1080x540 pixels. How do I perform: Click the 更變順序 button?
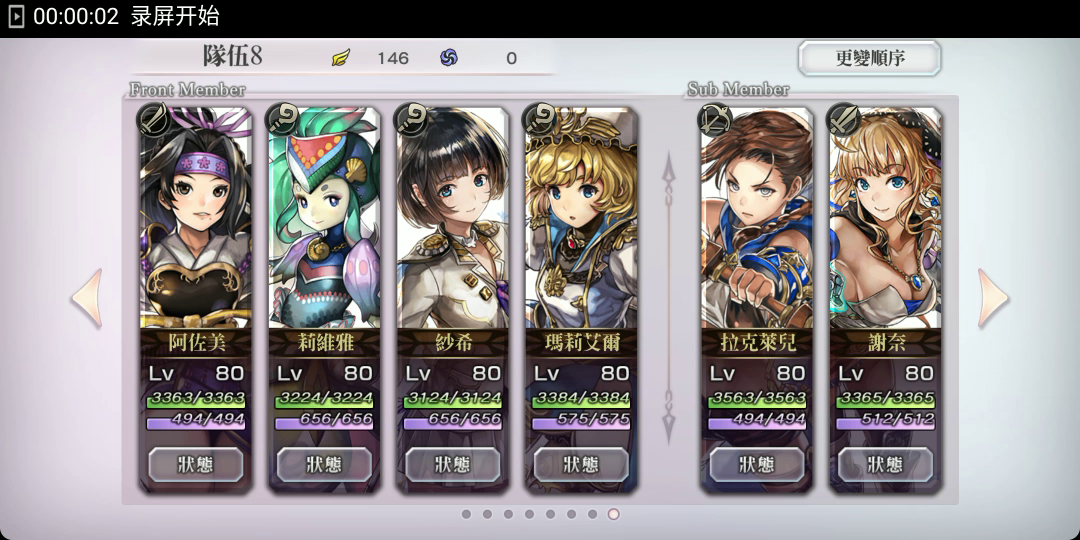[869, 58]
